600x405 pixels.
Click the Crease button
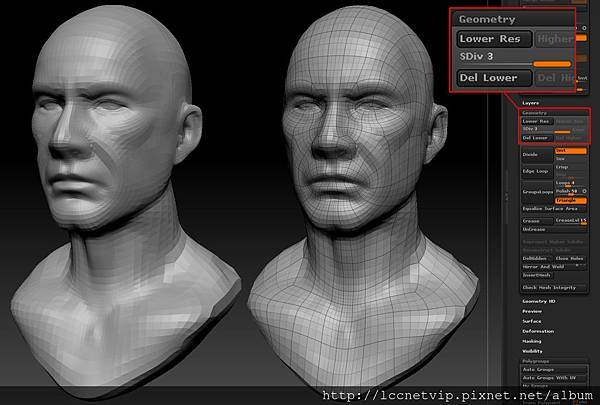pyautogui.click(x=537, y=221)
